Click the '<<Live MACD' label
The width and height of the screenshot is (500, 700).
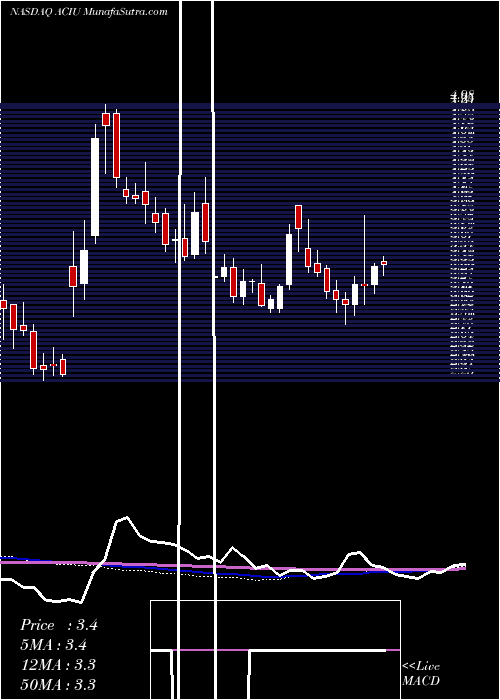[421, 673]
